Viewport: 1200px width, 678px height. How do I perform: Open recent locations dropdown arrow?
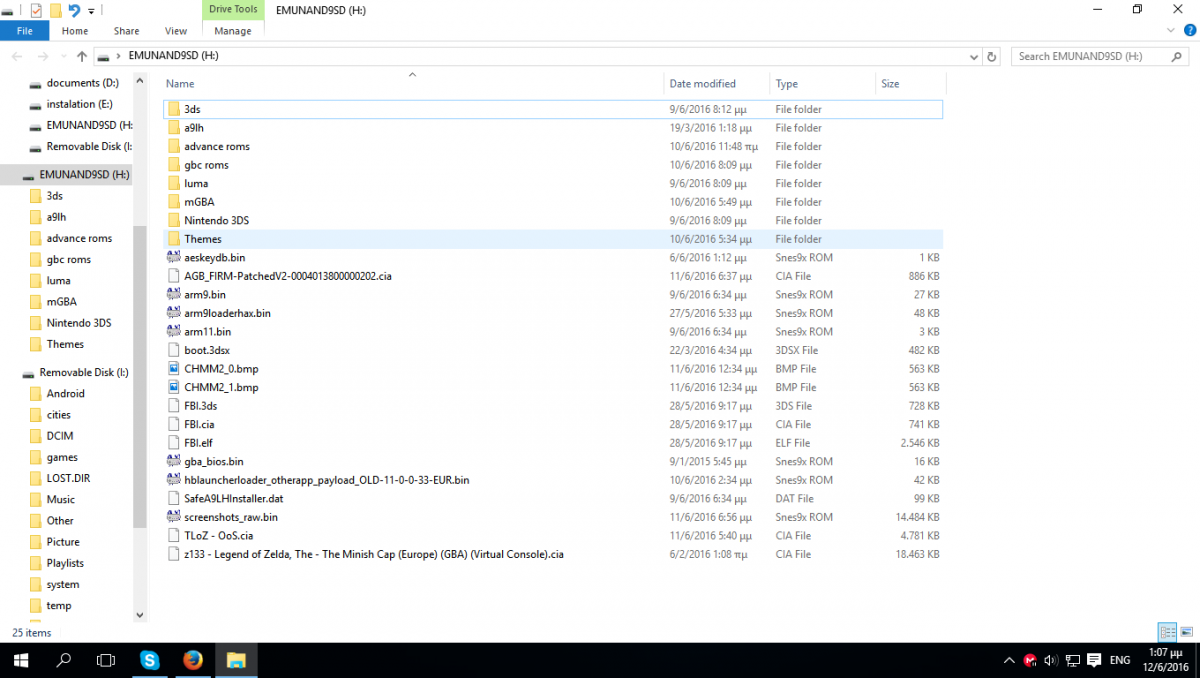click(62, 56)
